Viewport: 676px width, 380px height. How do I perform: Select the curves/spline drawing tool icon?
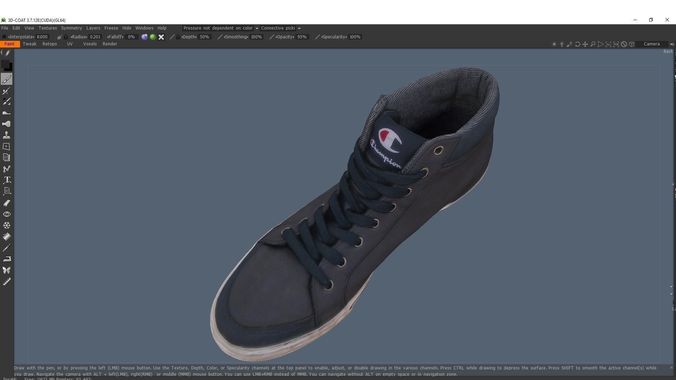[x=6, y=169]
